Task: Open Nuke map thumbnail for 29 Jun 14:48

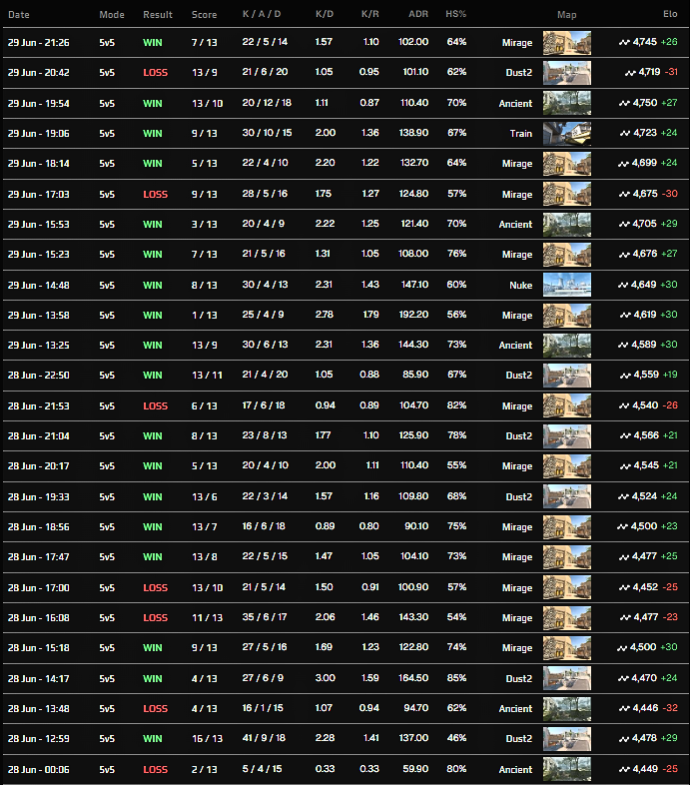Action: tap(567, 285)
